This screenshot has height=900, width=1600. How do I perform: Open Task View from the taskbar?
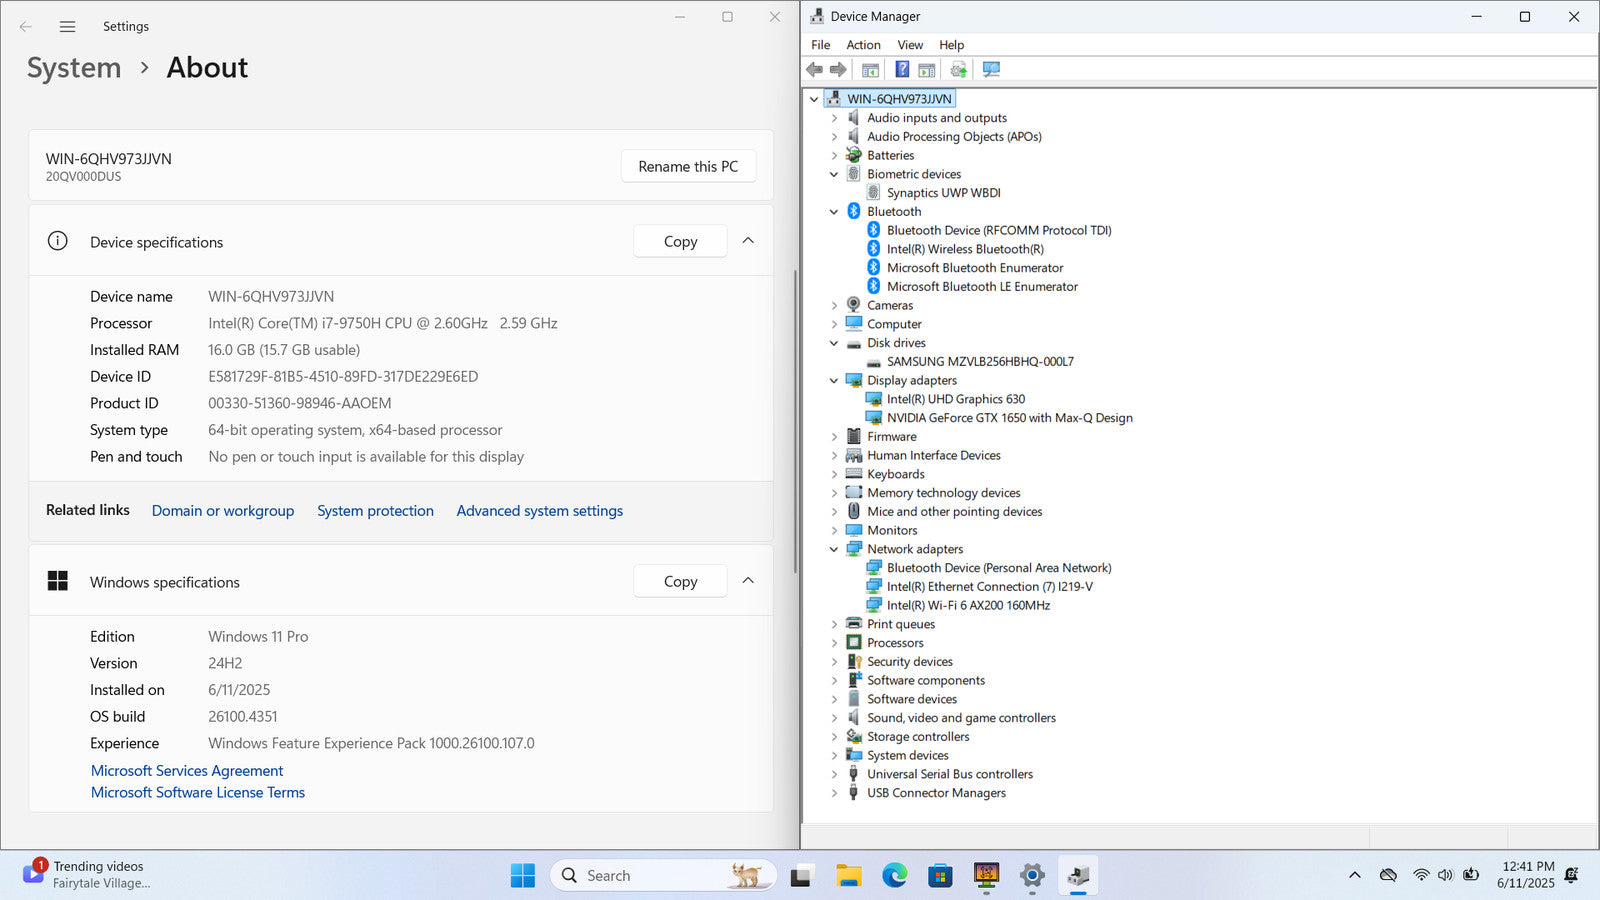click(x=801, y=876)
